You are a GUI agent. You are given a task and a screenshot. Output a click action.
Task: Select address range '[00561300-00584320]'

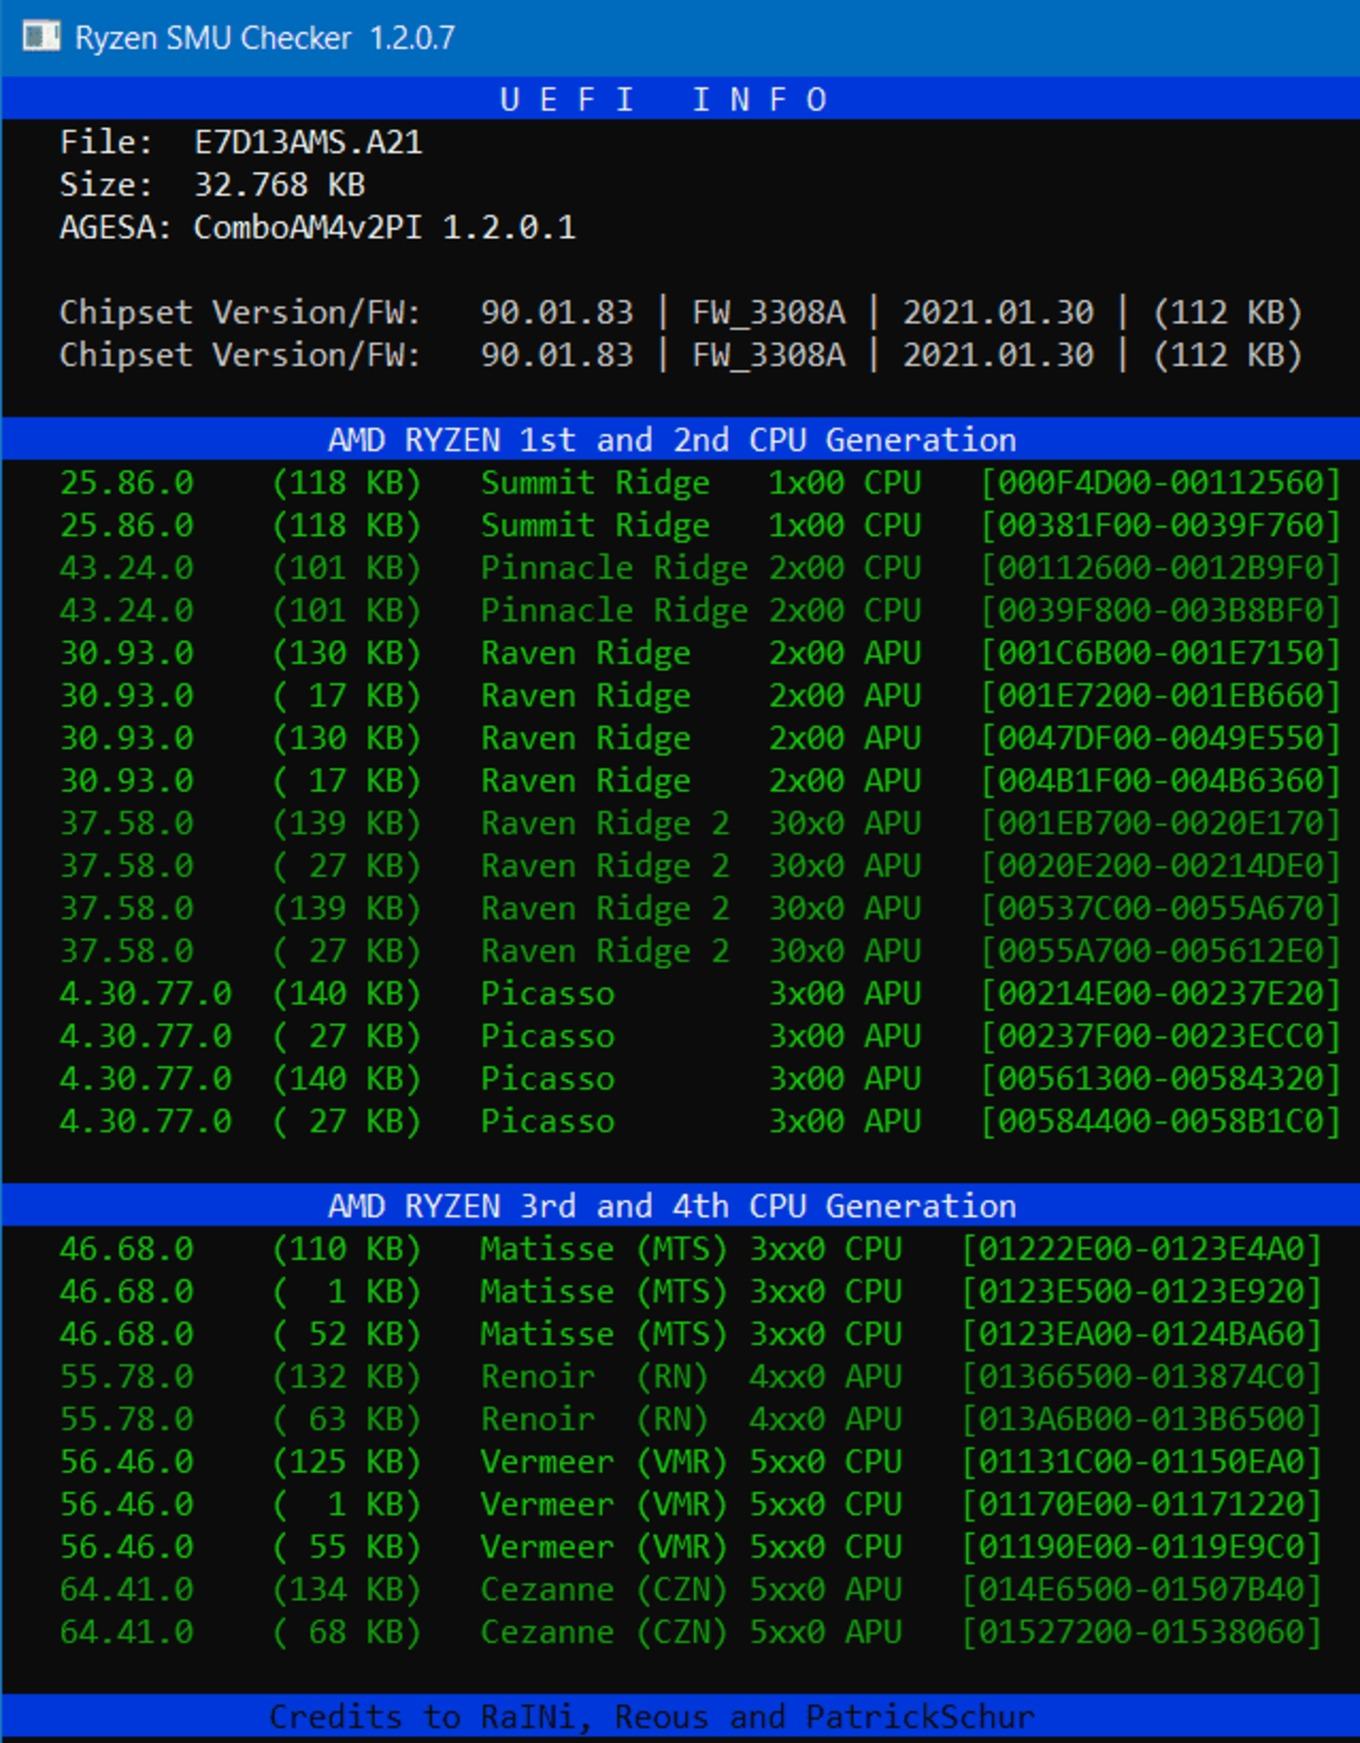pyautogui.click(x=1160, y=1078)
